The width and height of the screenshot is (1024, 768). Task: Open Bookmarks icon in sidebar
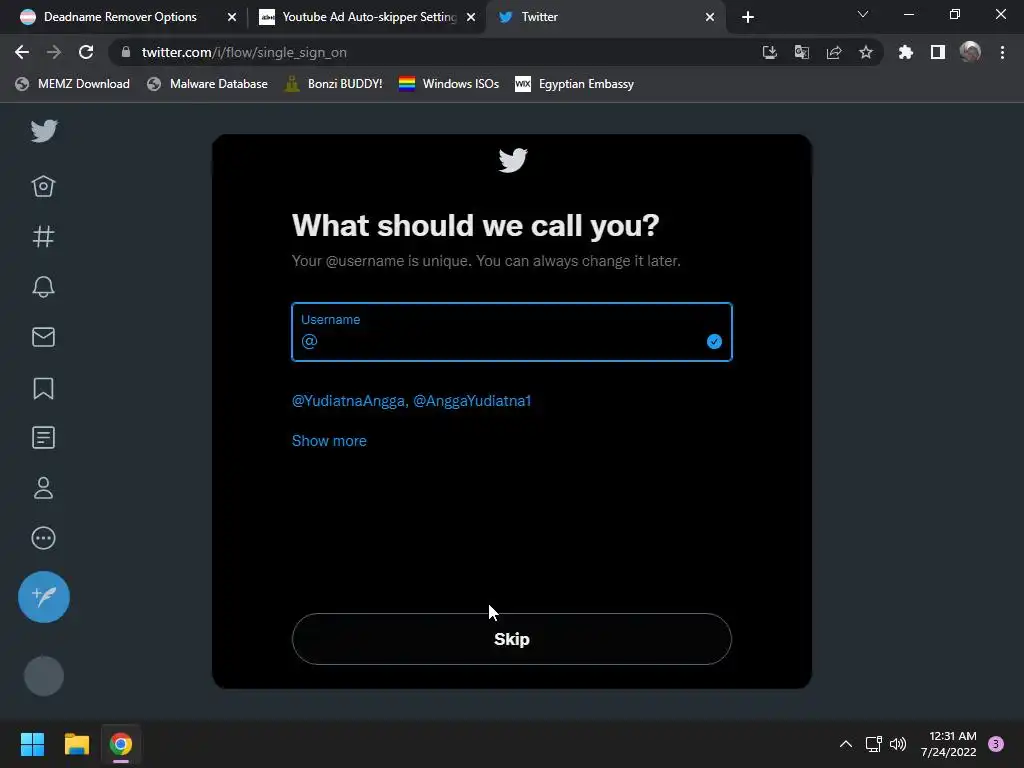pyautogui.click(x=44, y=388)
